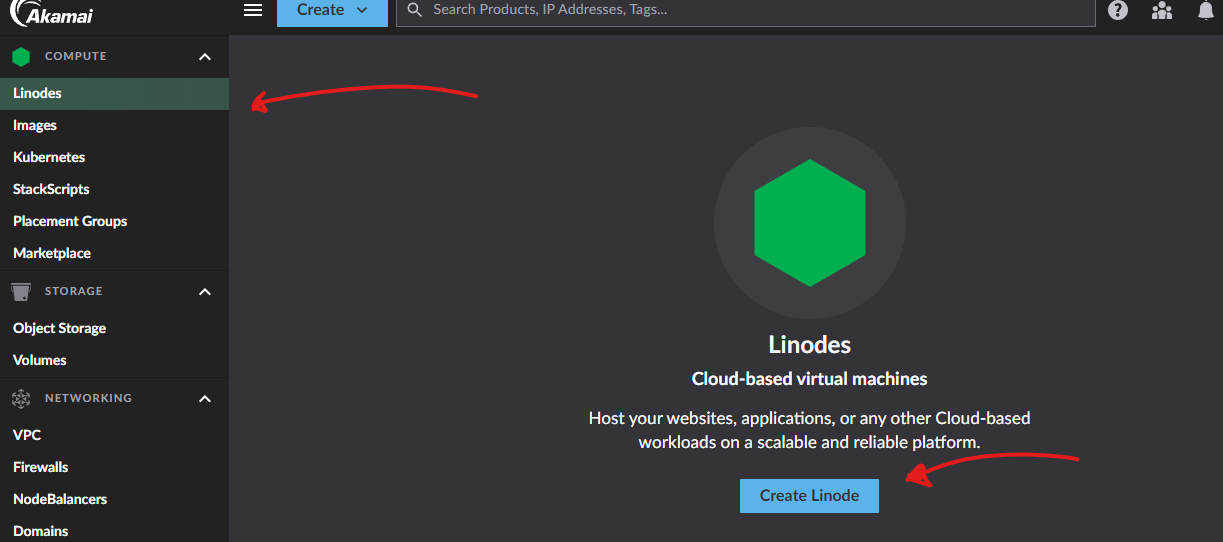Open Placement Groups in the sidebar
The width and height of the screenshot is (1223, 542).
coord(114,221)
